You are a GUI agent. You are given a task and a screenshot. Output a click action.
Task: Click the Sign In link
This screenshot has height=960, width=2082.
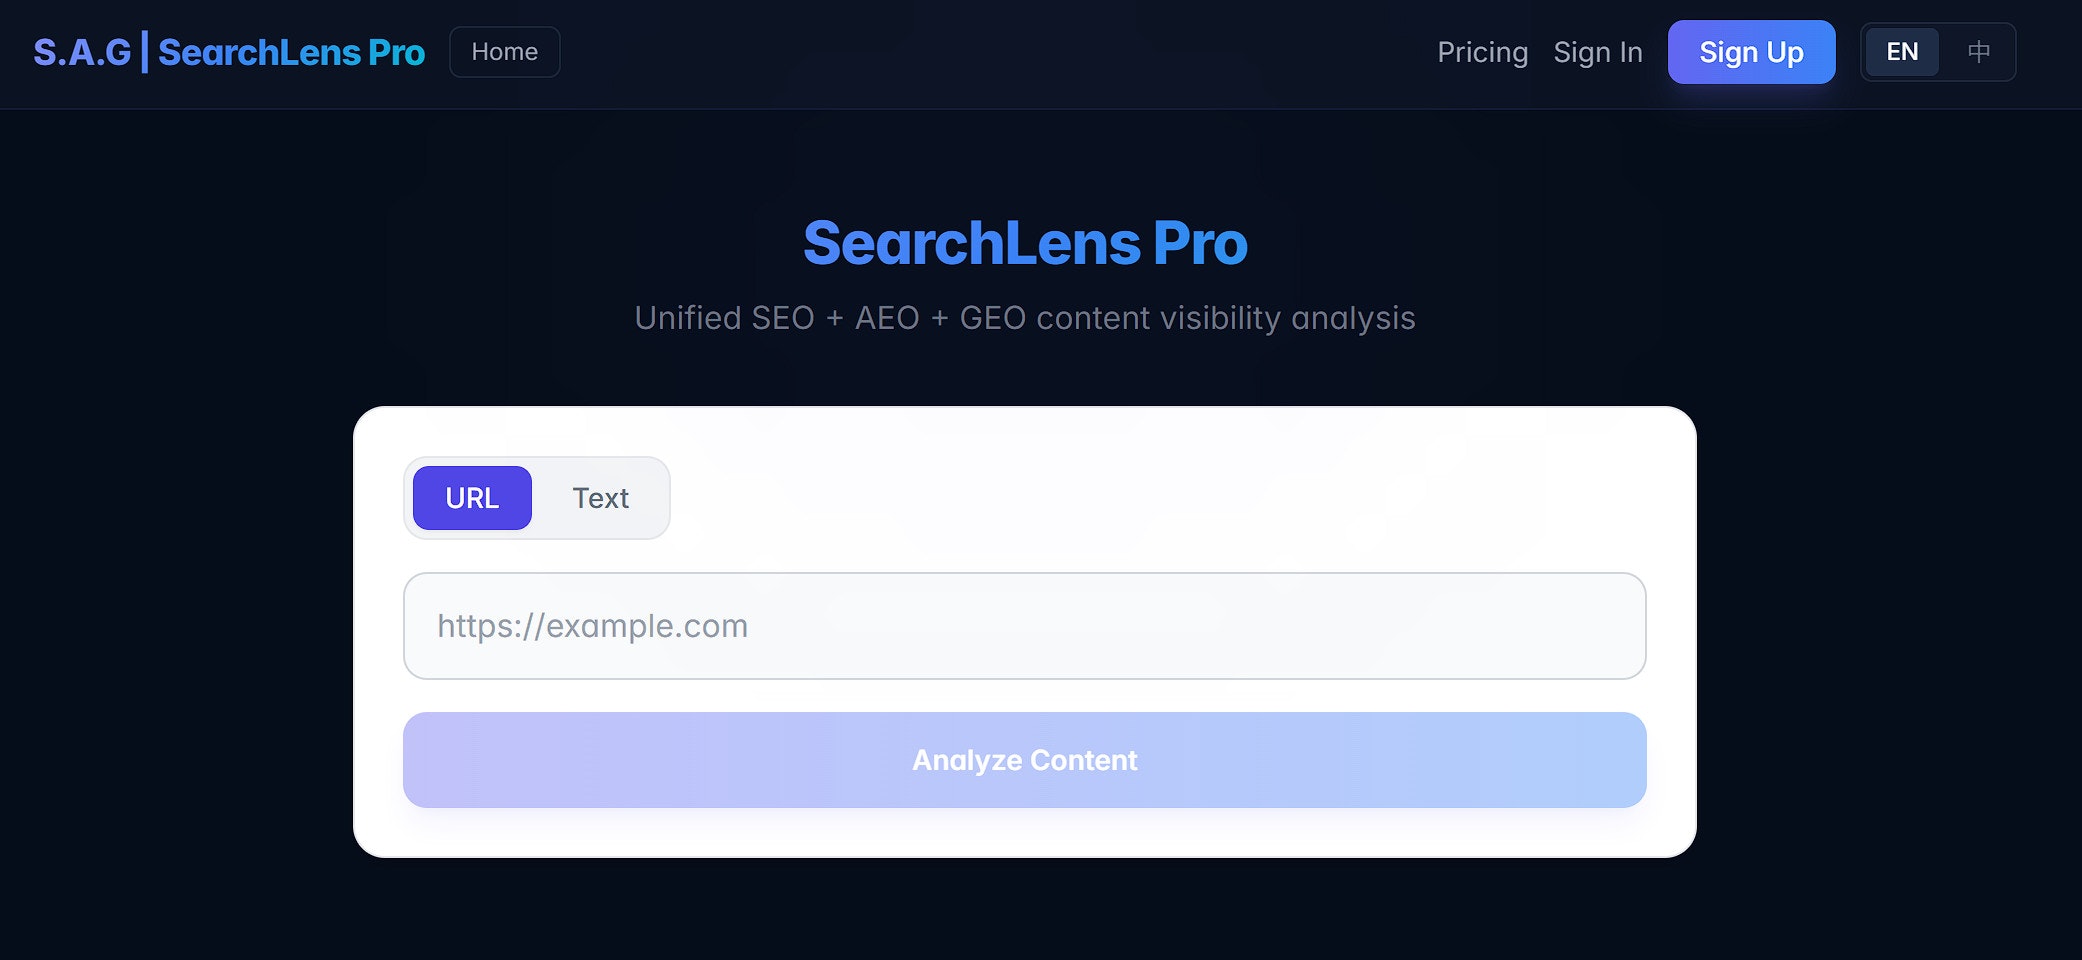point(1598,52)
